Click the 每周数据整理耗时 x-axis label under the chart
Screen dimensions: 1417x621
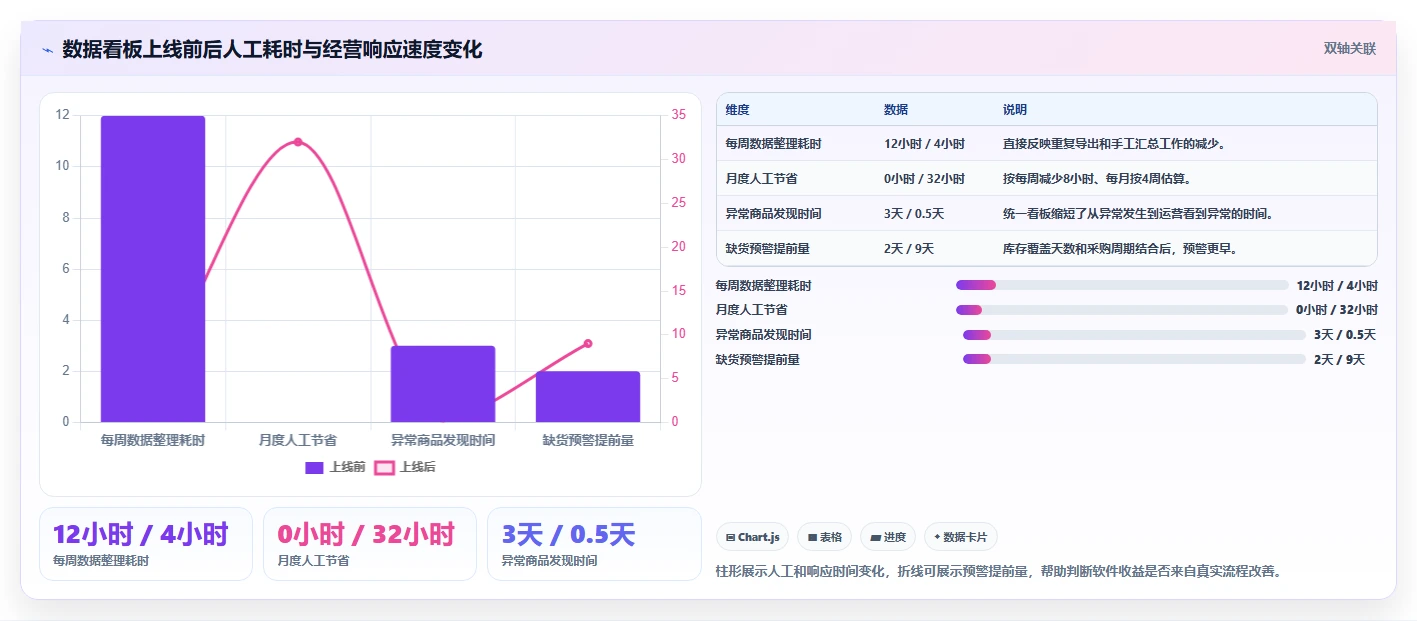pyautogui.click(x=153, y=440)
